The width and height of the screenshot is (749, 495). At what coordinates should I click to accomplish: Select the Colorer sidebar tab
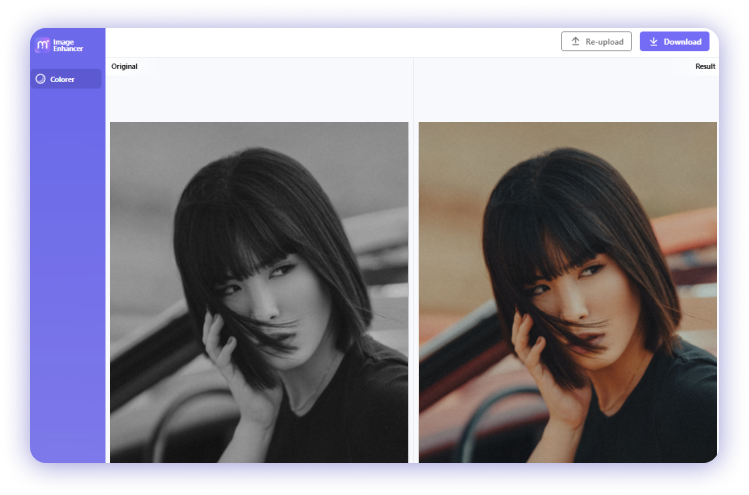65,79
